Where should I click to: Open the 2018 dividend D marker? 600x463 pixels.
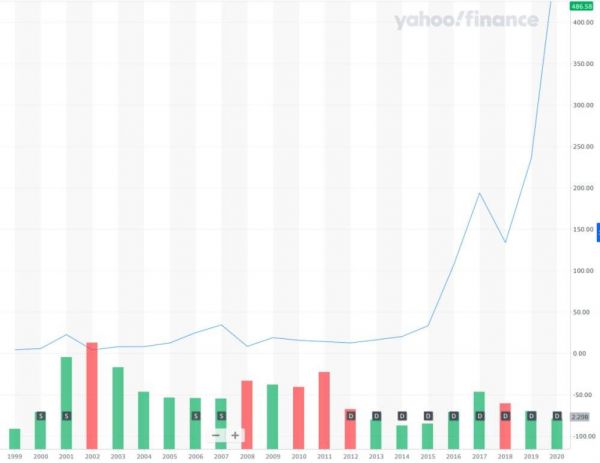click(x=505, y=415)
